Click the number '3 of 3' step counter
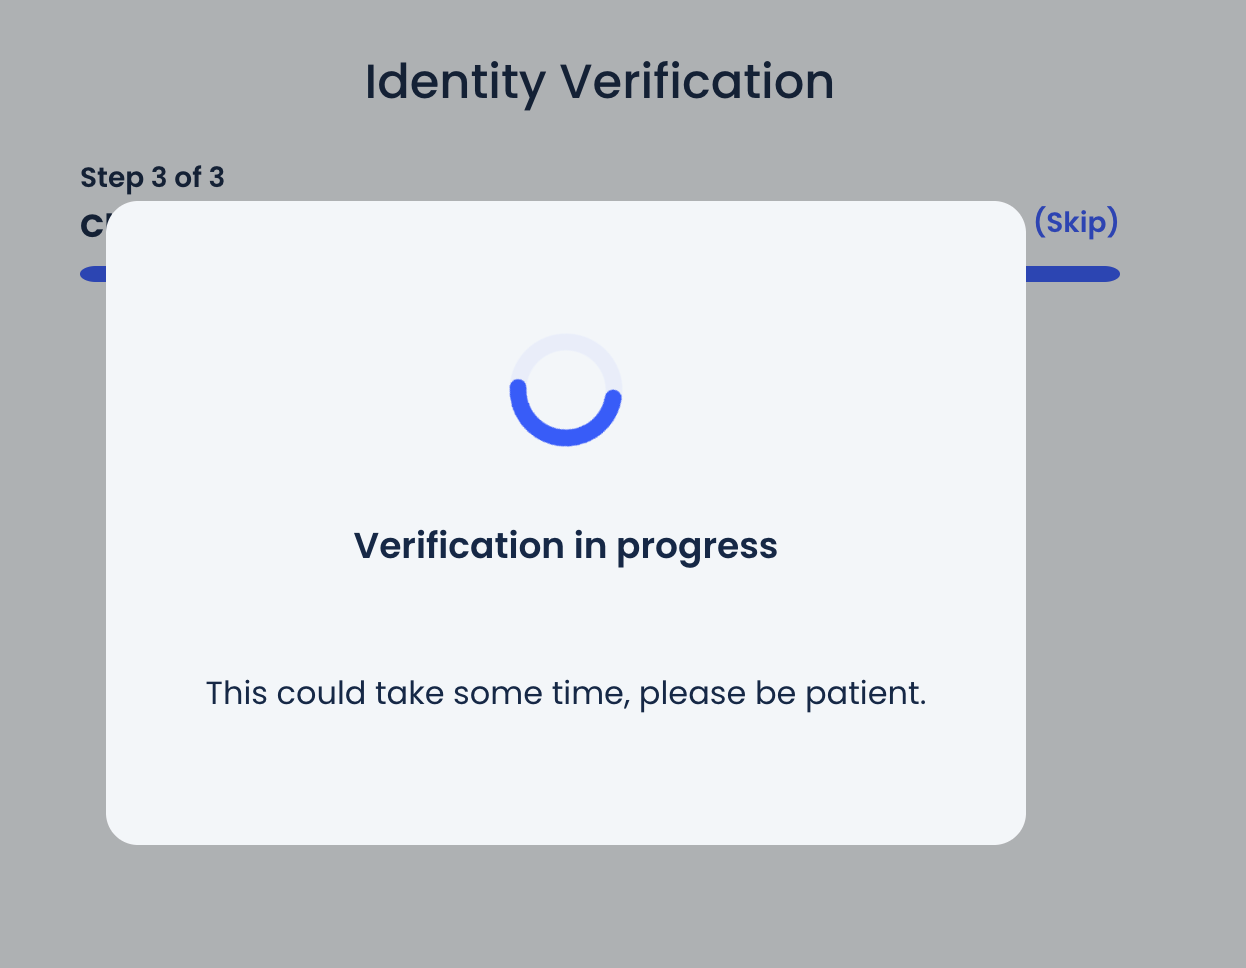 click(187, 178)
